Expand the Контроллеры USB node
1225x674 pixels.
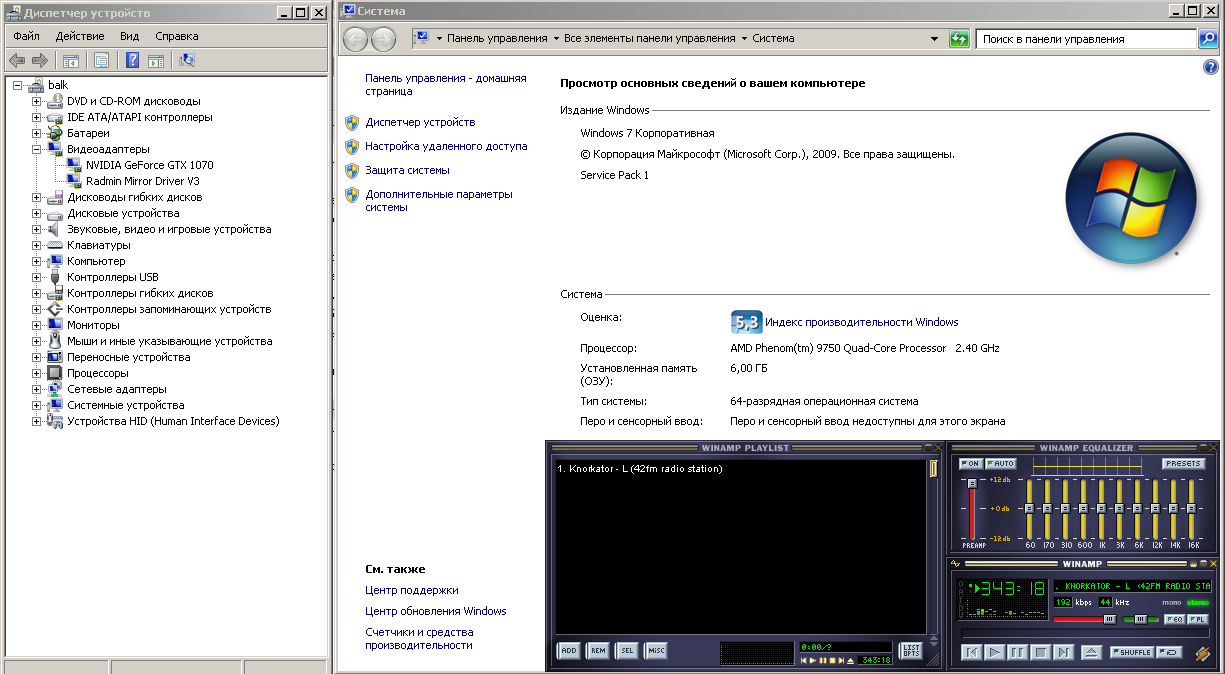pos(37,277)
